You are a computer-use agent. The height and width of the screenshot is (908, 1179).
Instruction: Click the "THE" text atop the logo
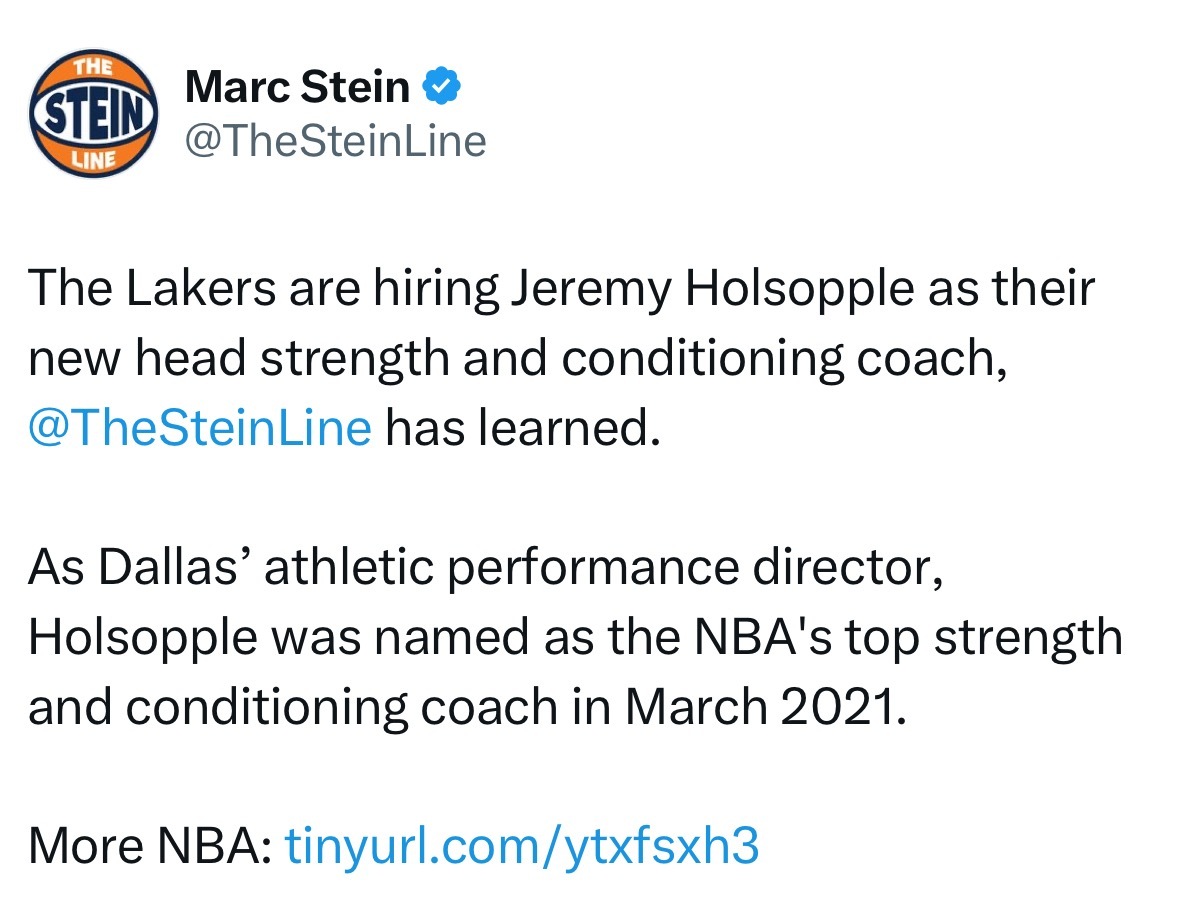[93, 68]
